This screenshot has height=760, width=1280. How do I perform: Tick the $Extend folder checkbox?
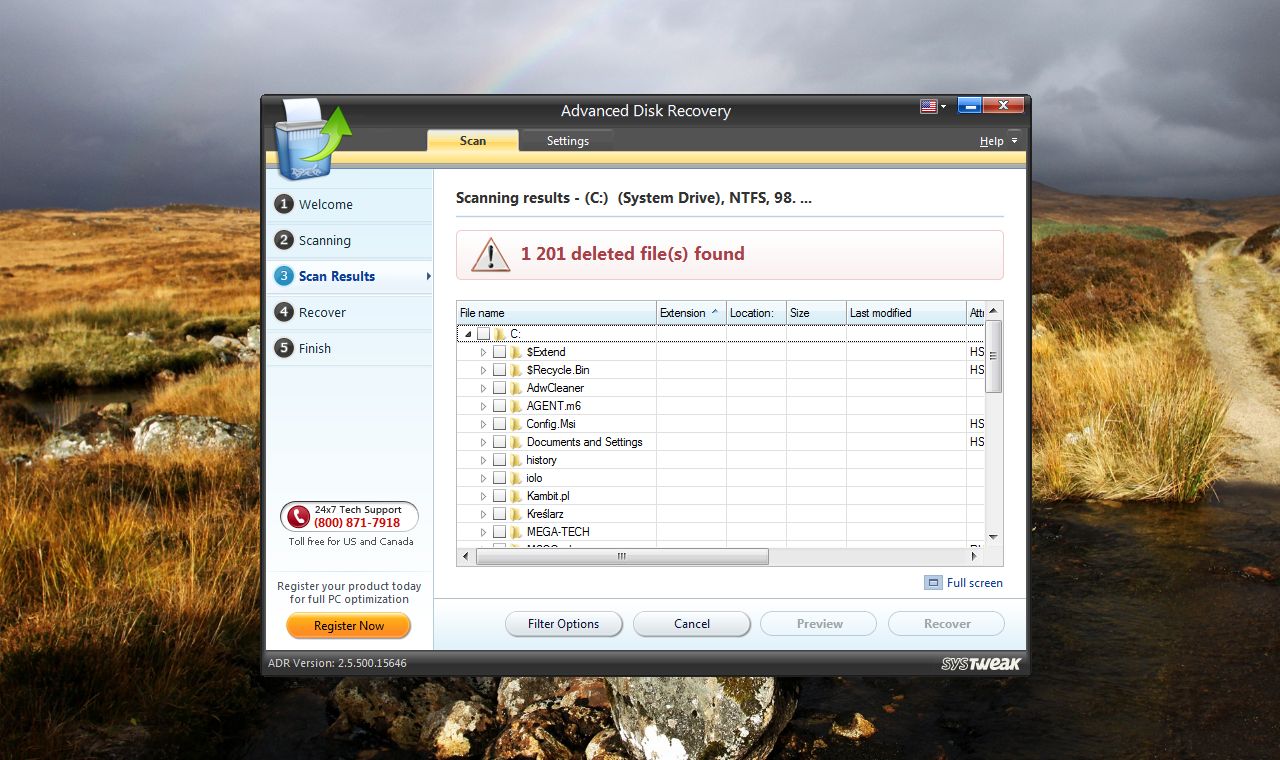[499, 352]
